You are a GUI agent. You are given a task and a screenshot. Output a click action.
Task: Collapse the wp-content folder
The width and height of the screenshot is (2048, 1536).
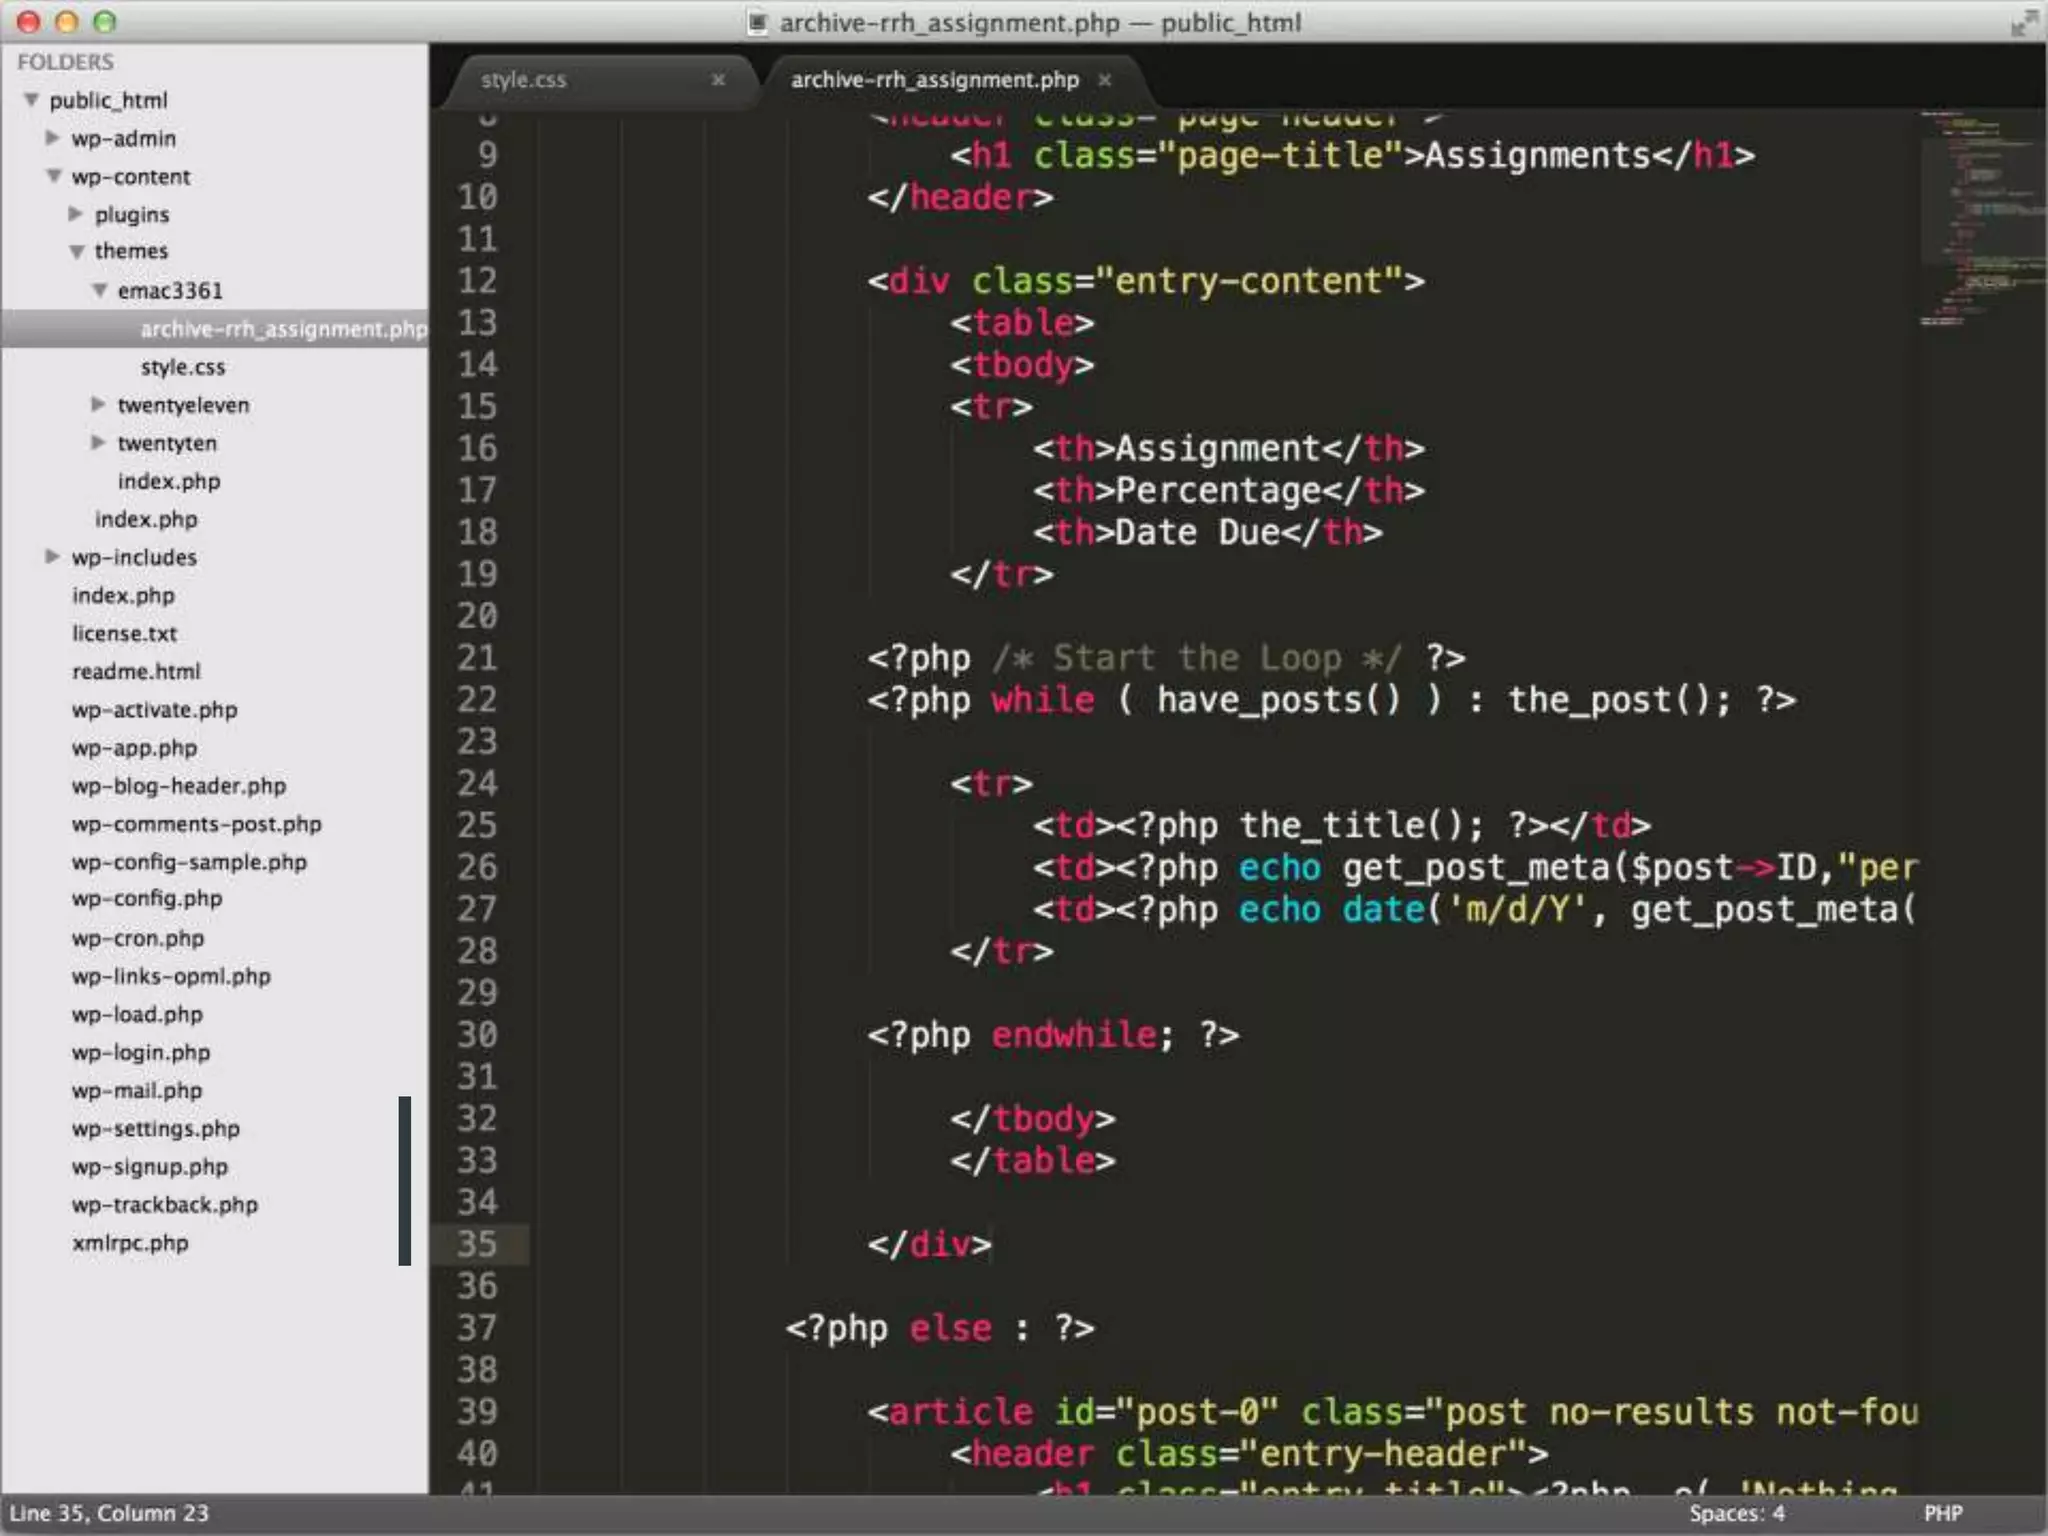(54, 176)
